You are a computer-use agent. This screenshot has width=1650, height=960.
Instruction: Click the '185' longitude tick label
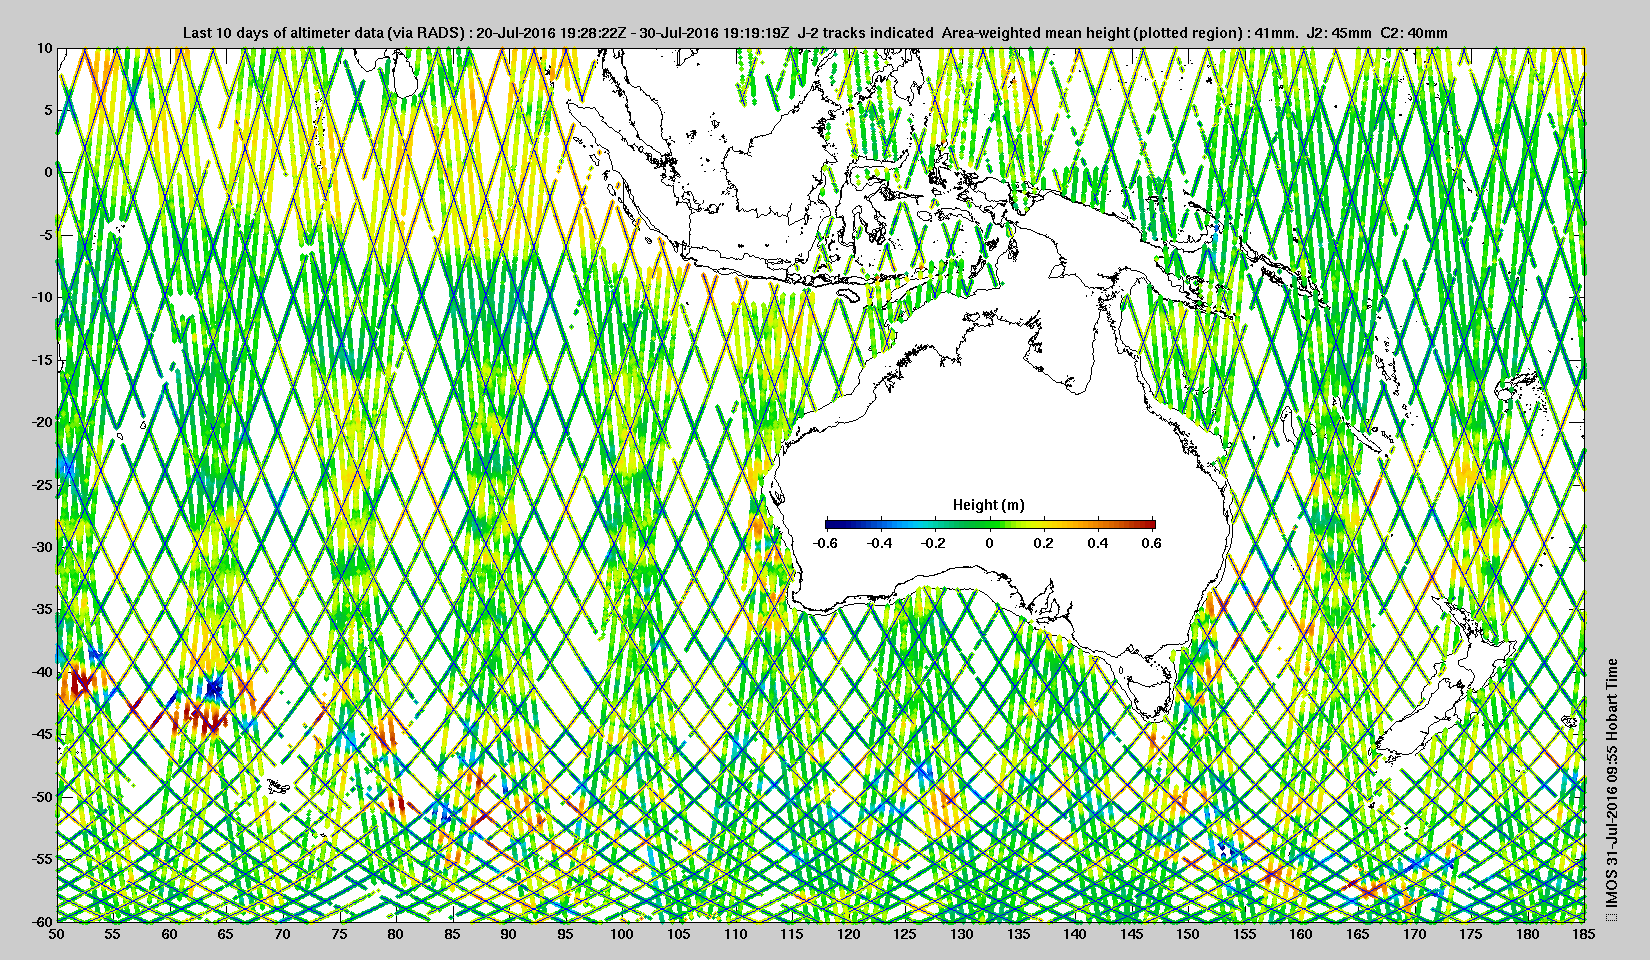pos(1584,934)
